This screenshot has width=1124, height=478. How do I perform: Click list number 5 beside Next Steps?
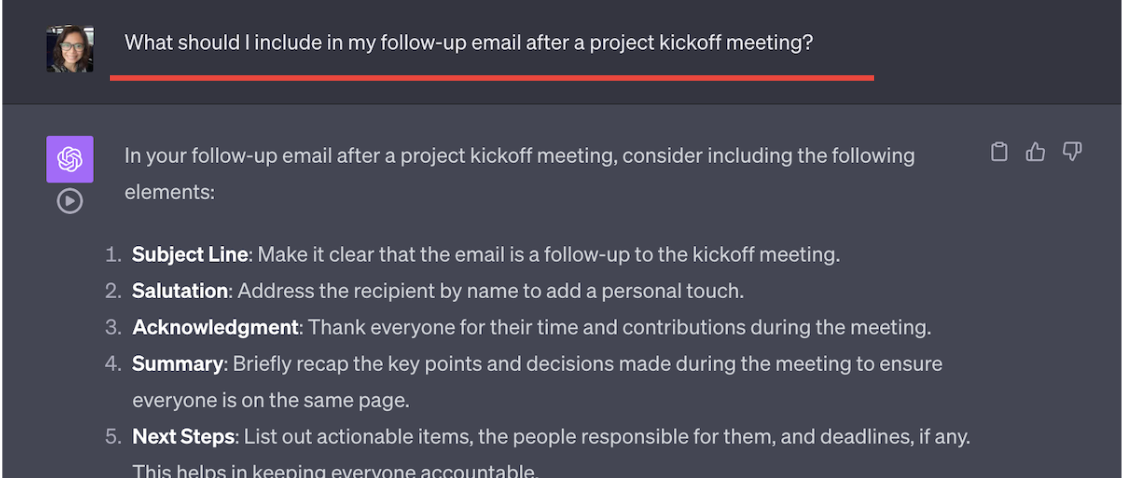click(113, 437)
